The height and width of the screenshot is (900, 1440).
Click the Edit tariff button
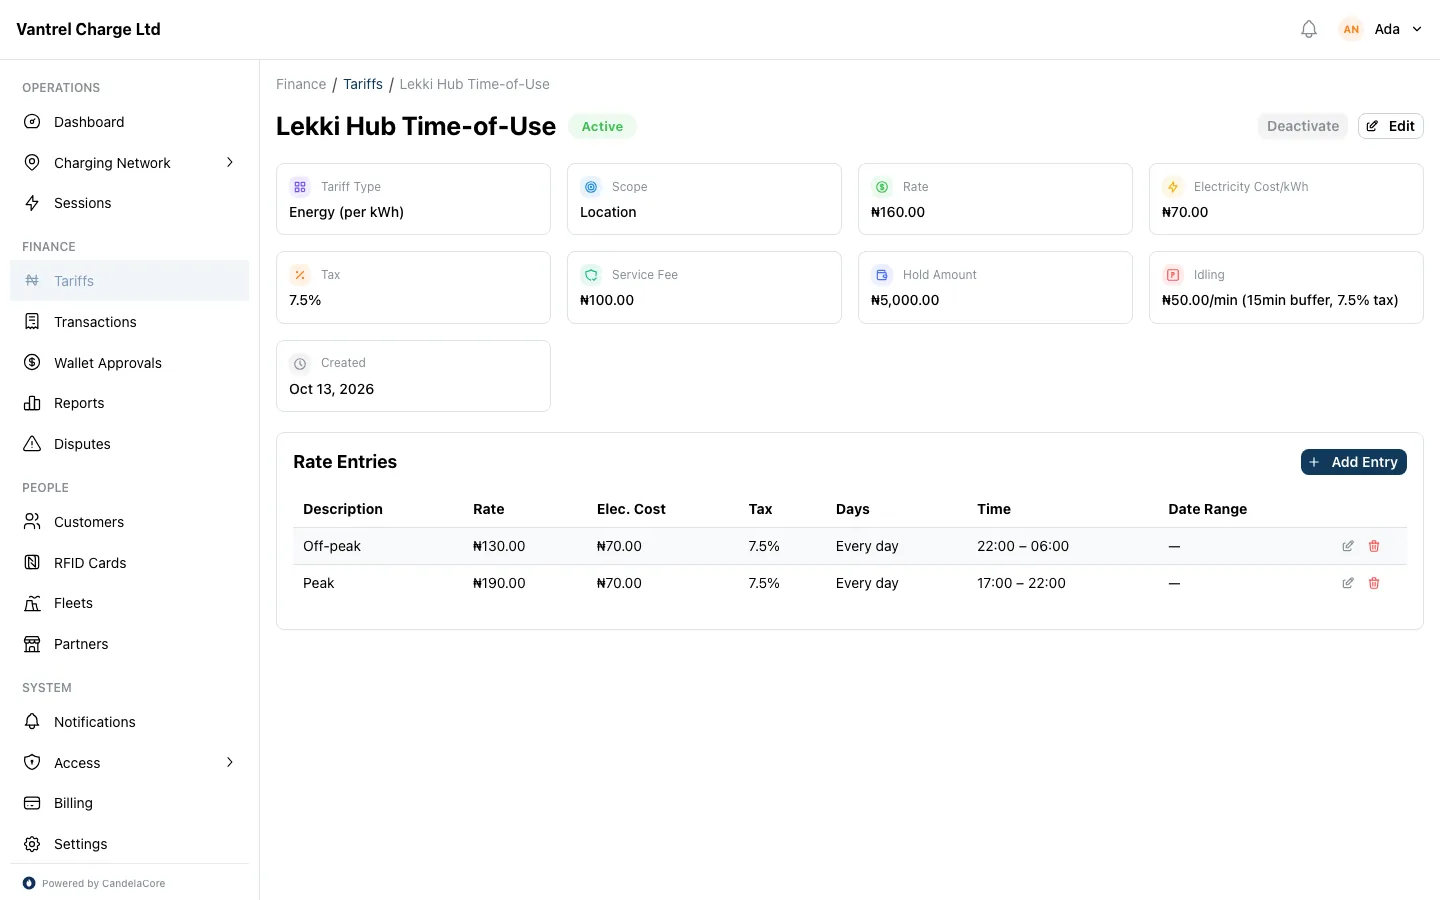(x=1390, y=126)
